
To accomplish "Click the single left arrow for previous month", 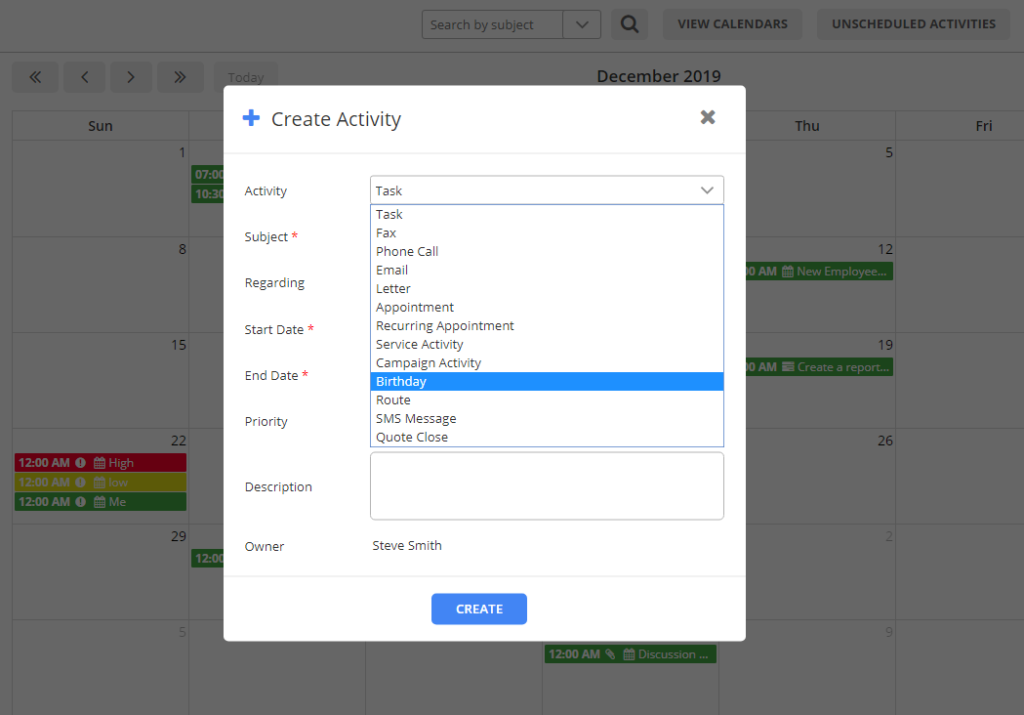I will pyautogui.click(x=84, y=77).
